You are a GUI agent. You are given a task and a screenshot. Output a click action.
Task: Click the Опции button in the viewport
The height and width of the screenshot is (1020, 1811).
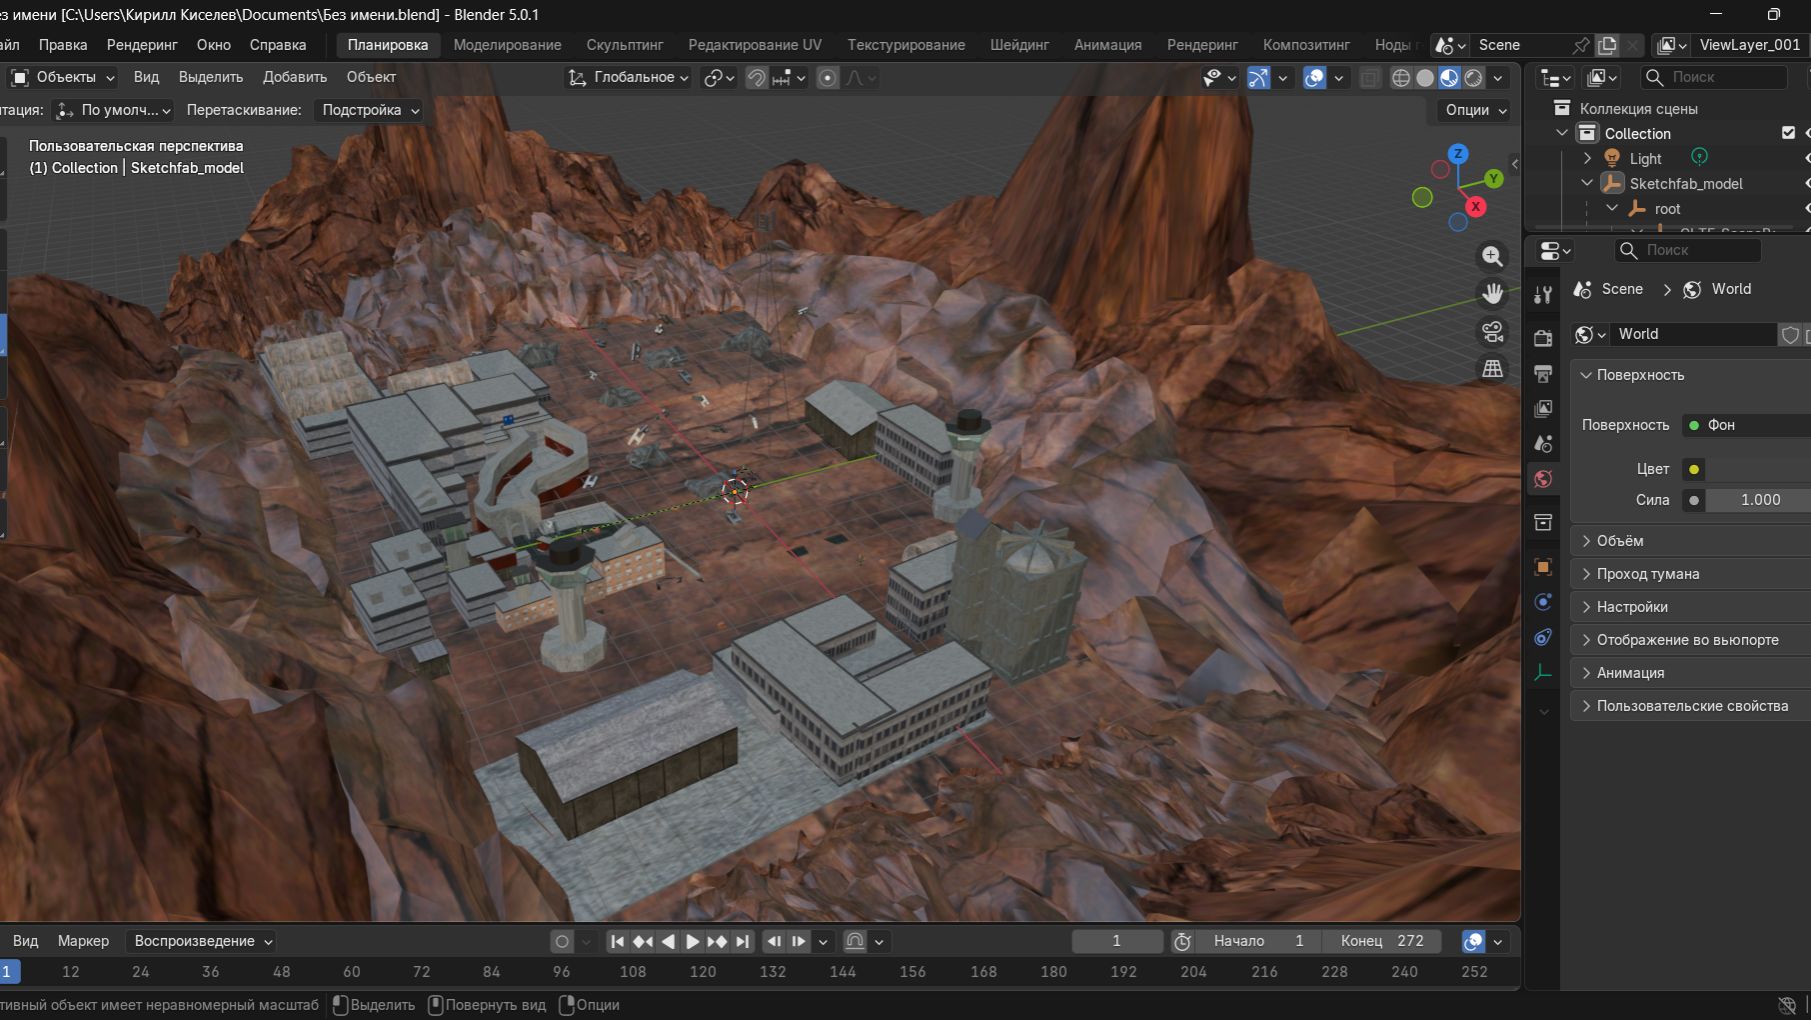pyautogui.click(x=1476, y=110)
